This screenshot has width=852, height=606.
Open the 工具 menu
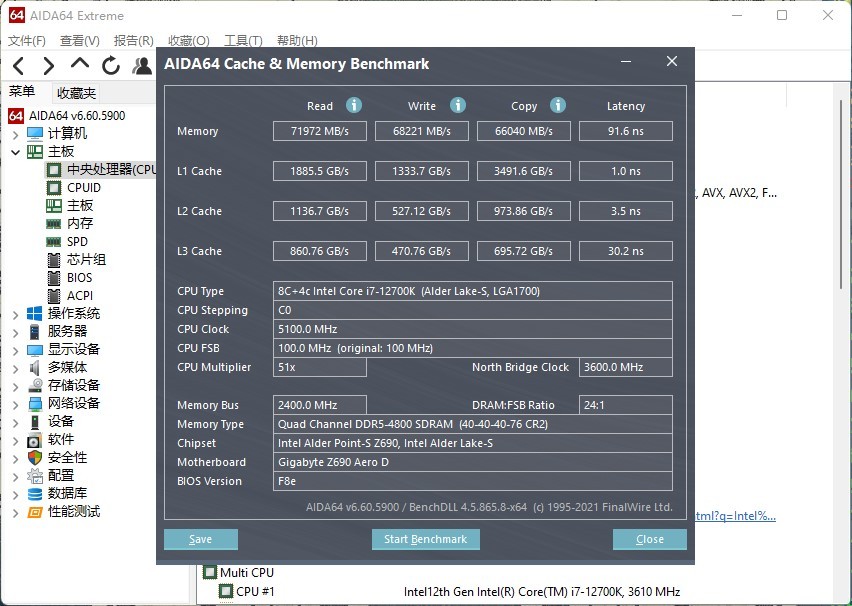coord(242,40)
